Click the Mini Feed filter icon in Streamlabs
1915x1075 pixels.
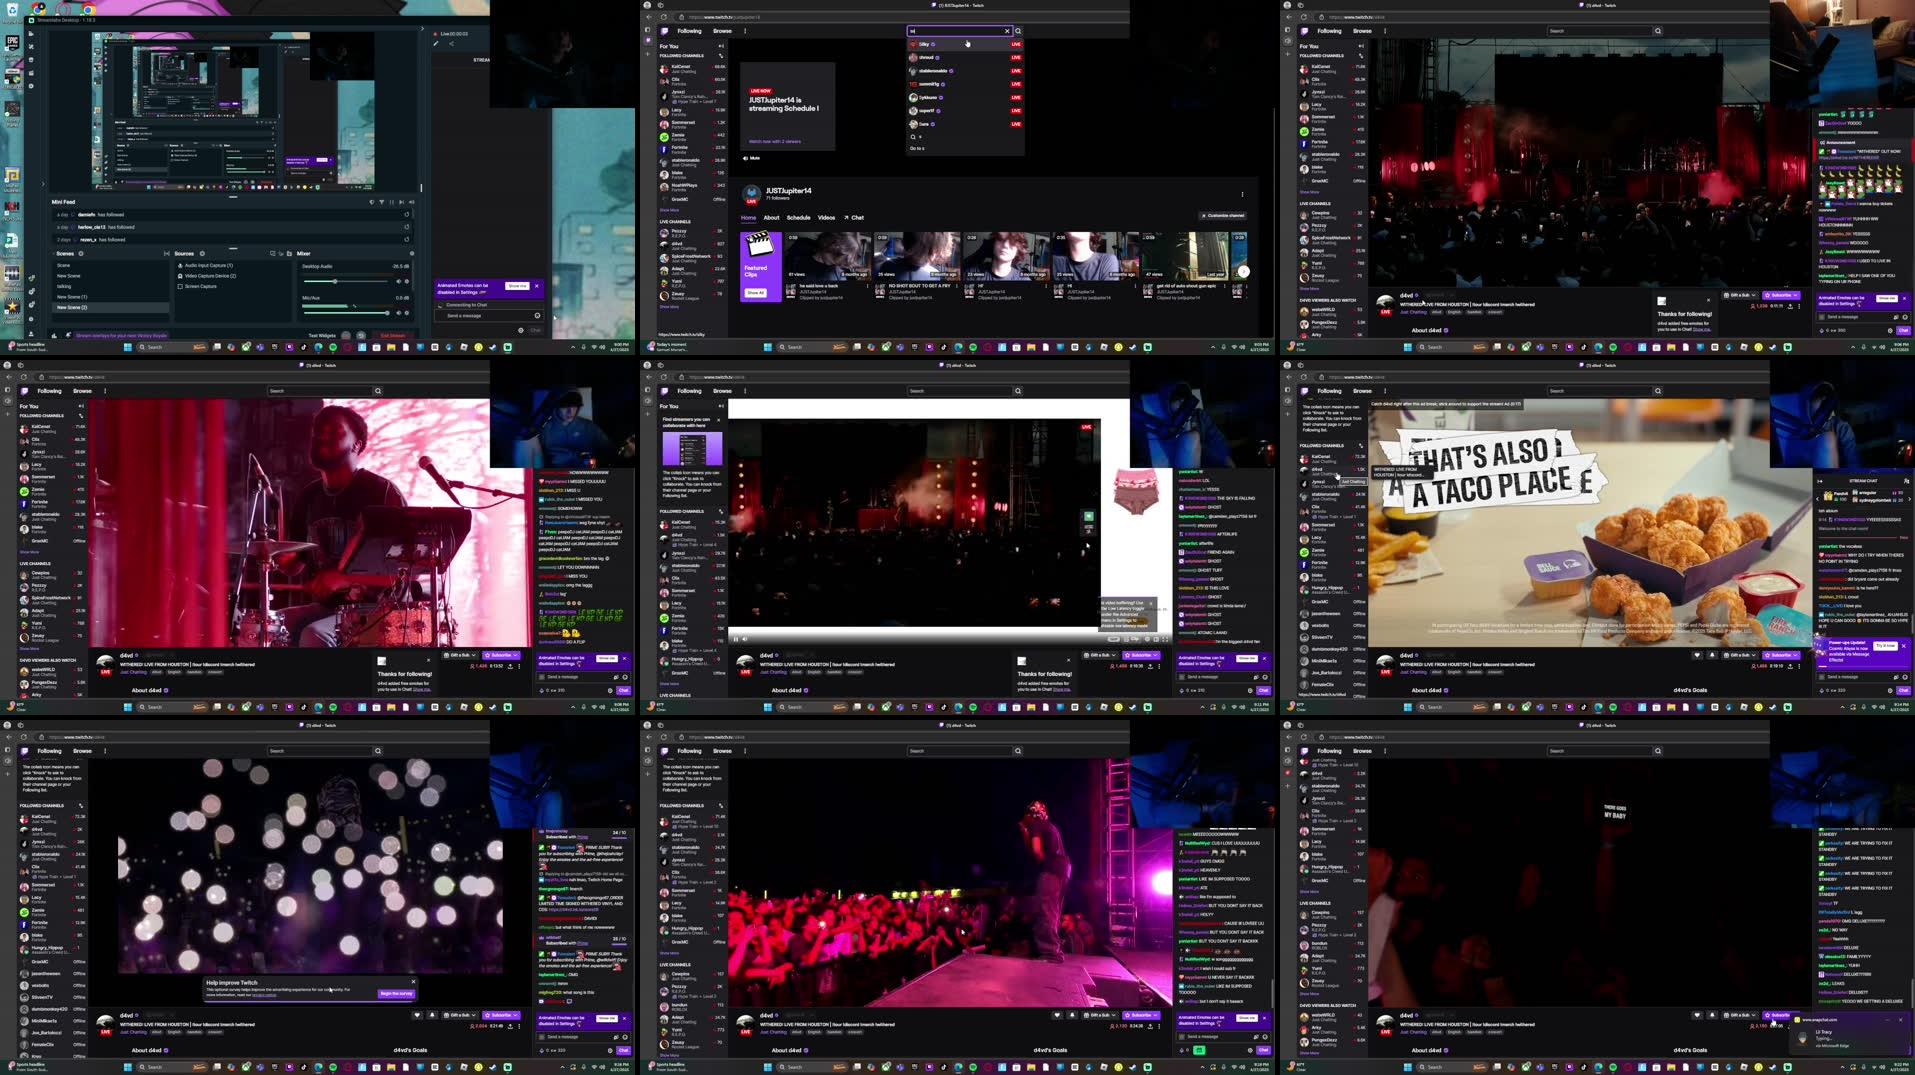coord(381,202)
